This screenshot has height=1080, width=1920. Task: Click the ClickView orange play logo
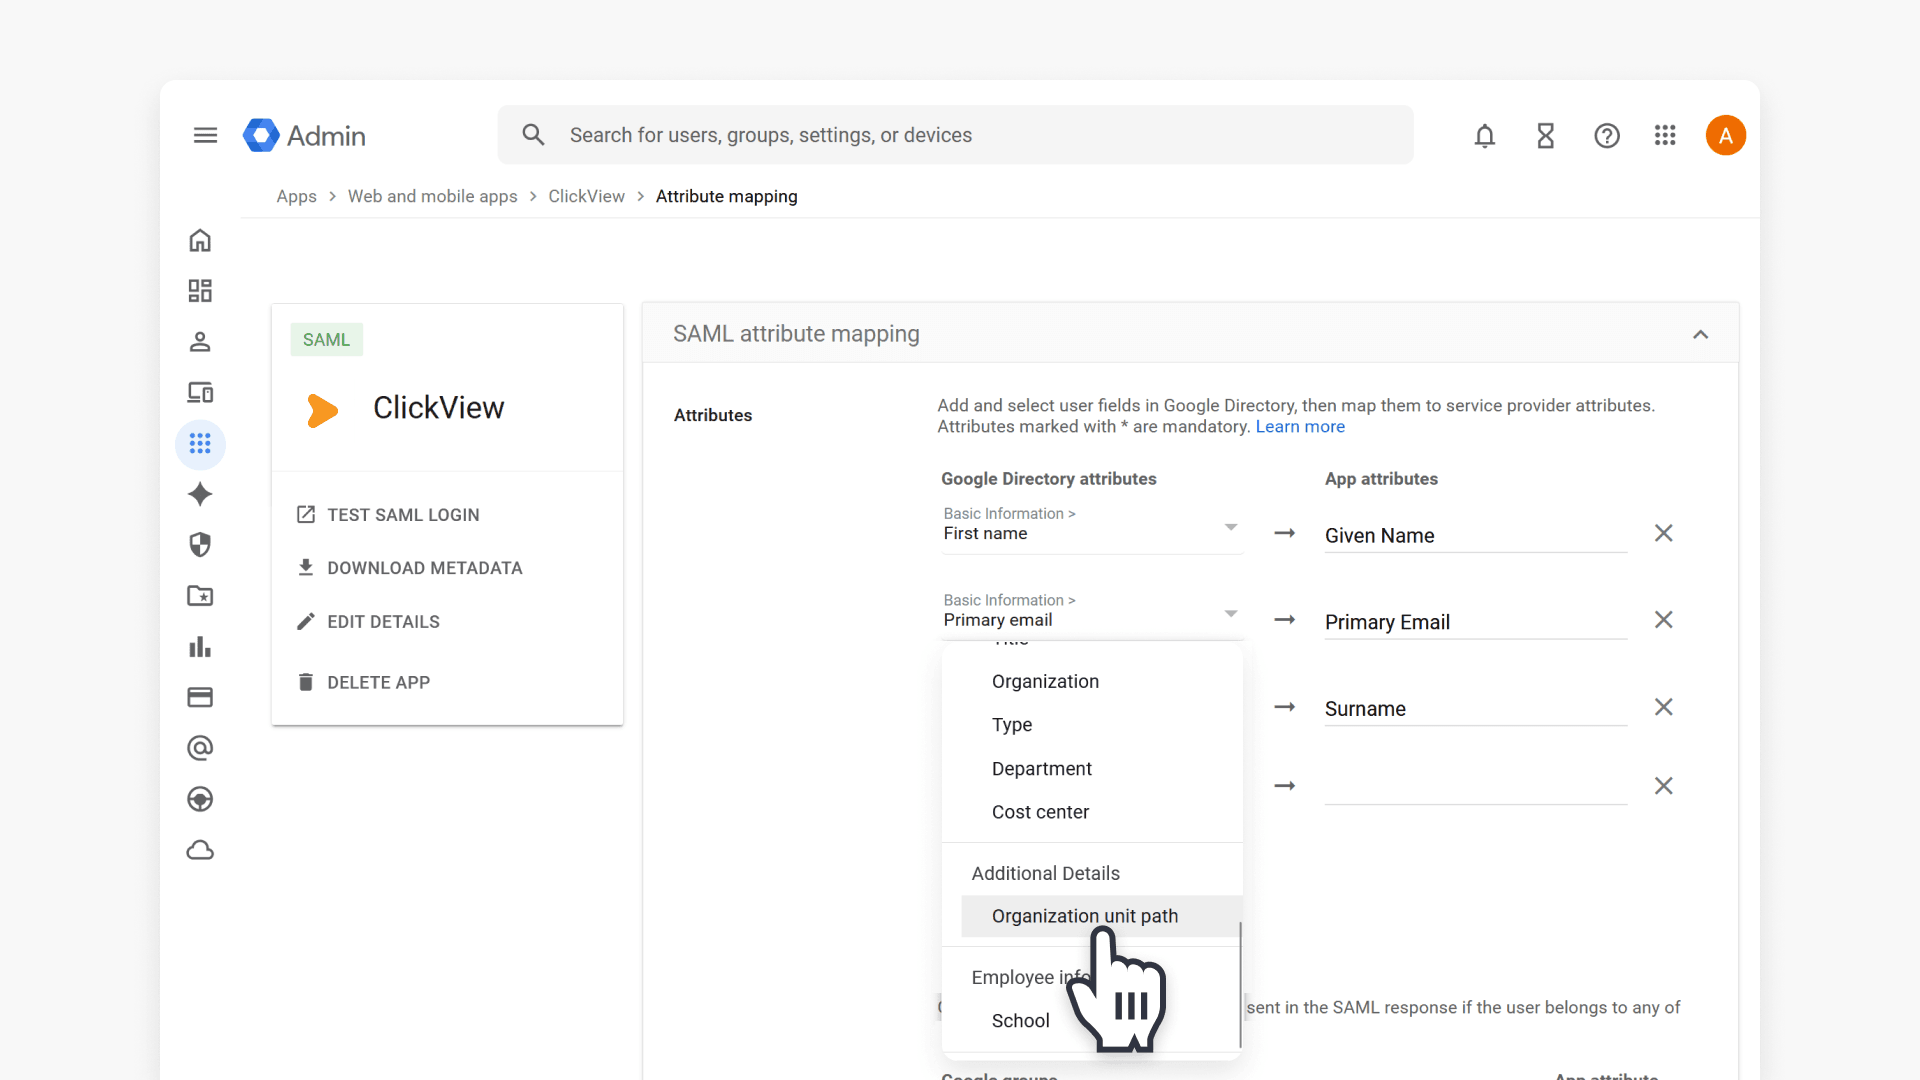click(322, 410)
